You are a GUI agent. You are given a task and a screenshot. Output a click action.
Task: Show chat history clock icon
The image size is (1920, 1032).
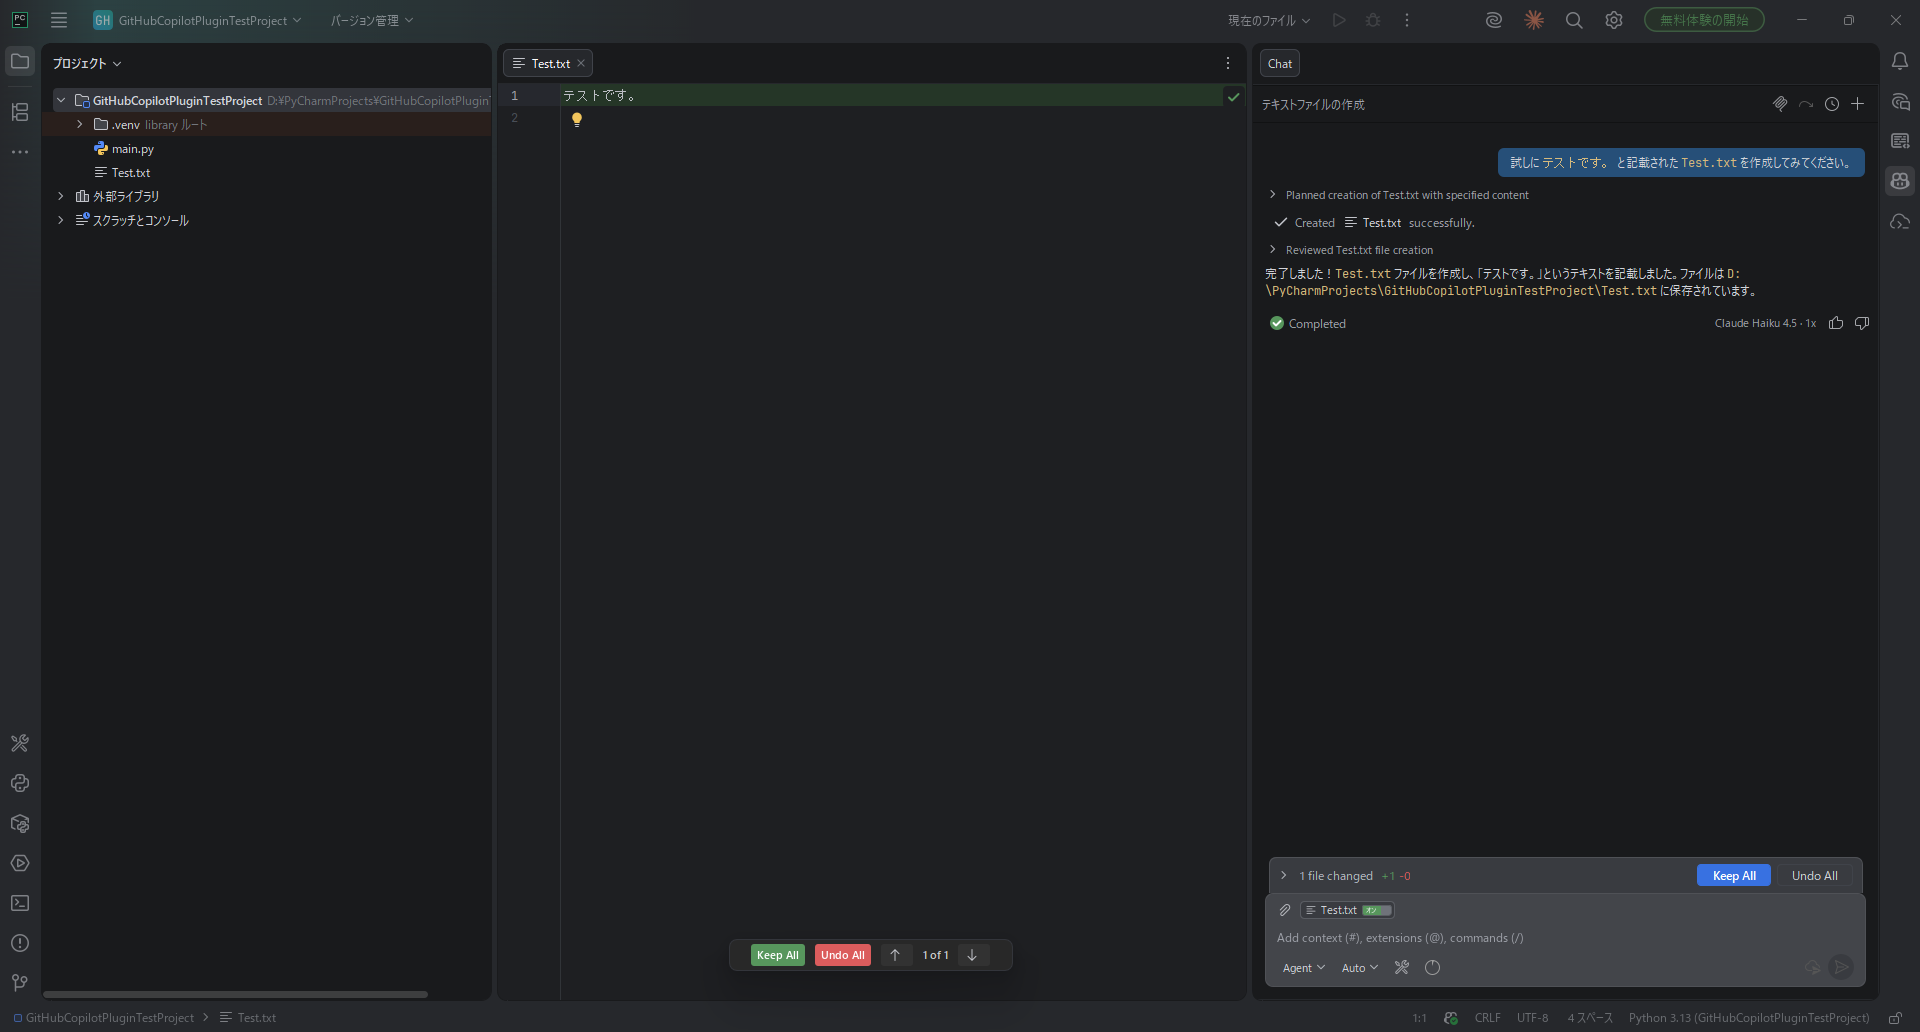tap(1831, 104)
